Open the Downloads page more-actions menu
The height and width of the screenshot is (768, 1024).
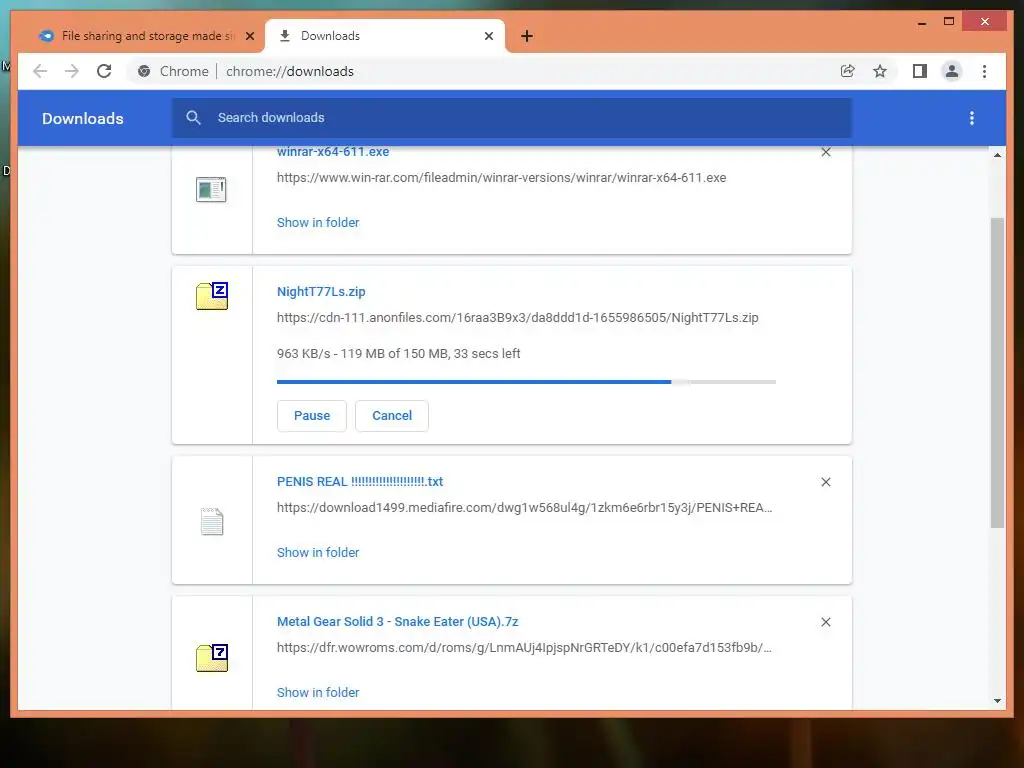click(x=972, y=118)
